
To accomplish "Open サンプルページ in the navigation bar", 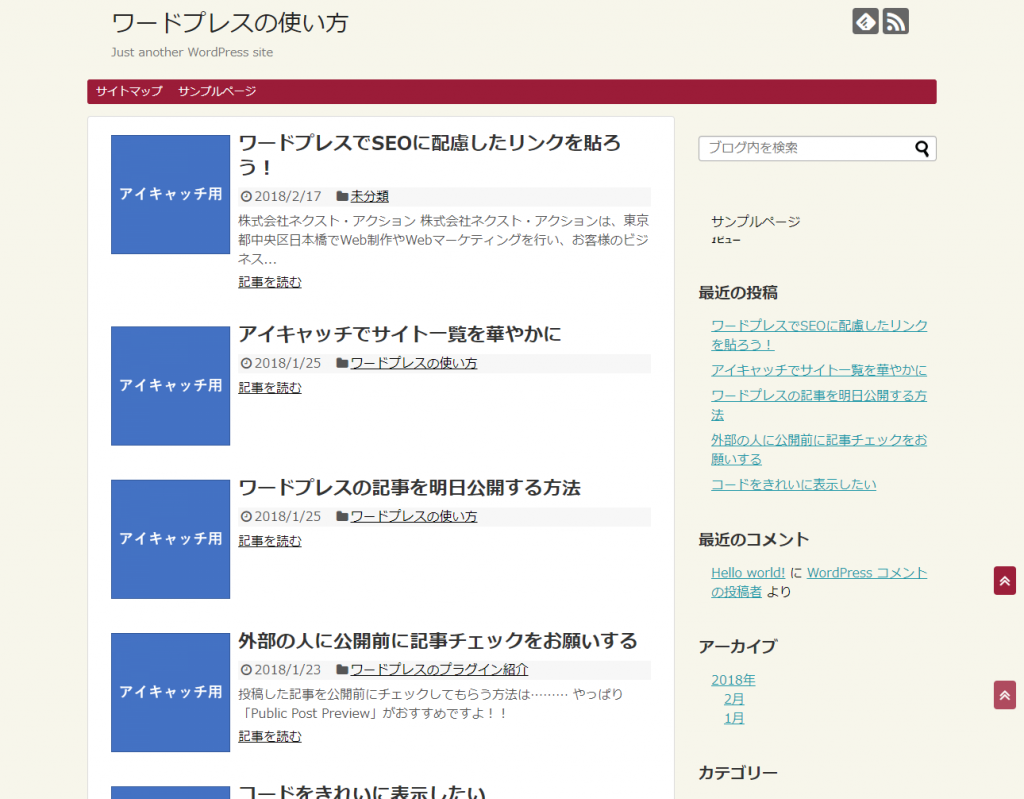I will (x=217, y=91).
